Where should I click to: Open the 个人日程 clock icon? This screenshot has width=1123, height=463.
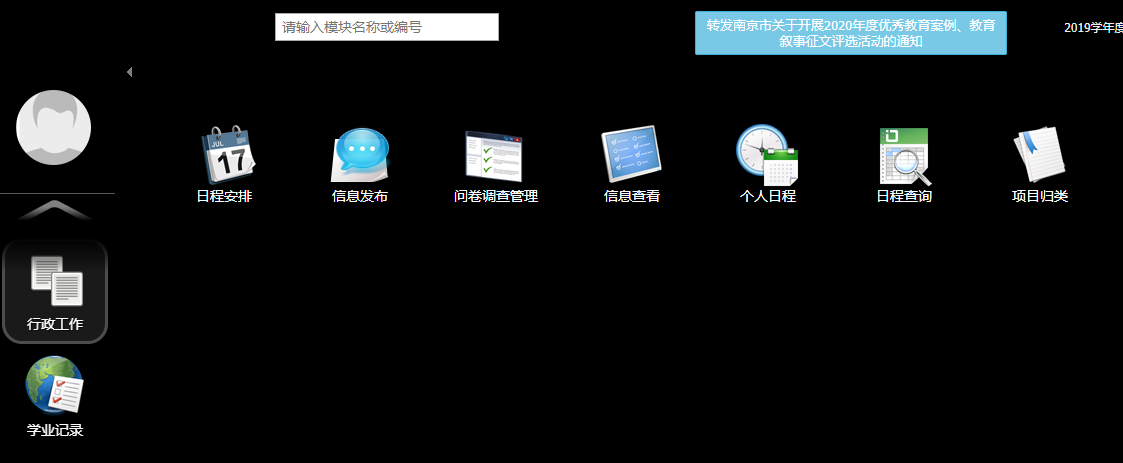click(x=766, y=155)
